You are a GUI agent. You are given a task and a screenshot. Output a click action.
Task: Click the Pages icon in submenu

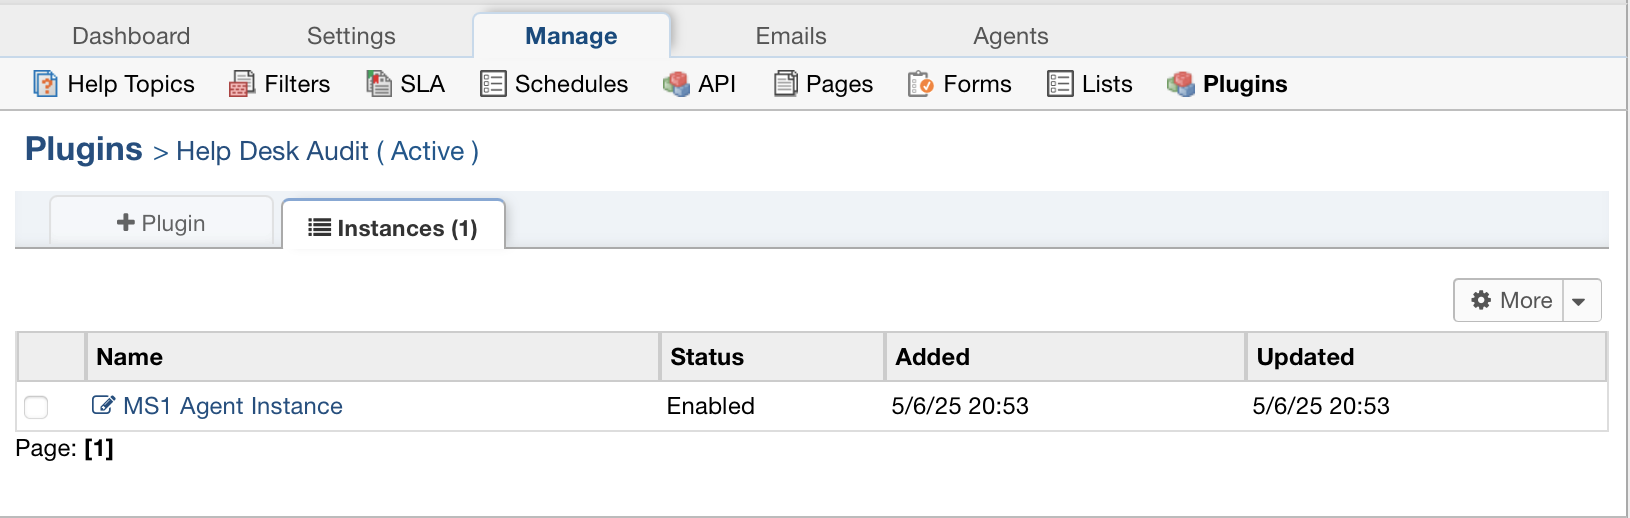tap(786, 84)
